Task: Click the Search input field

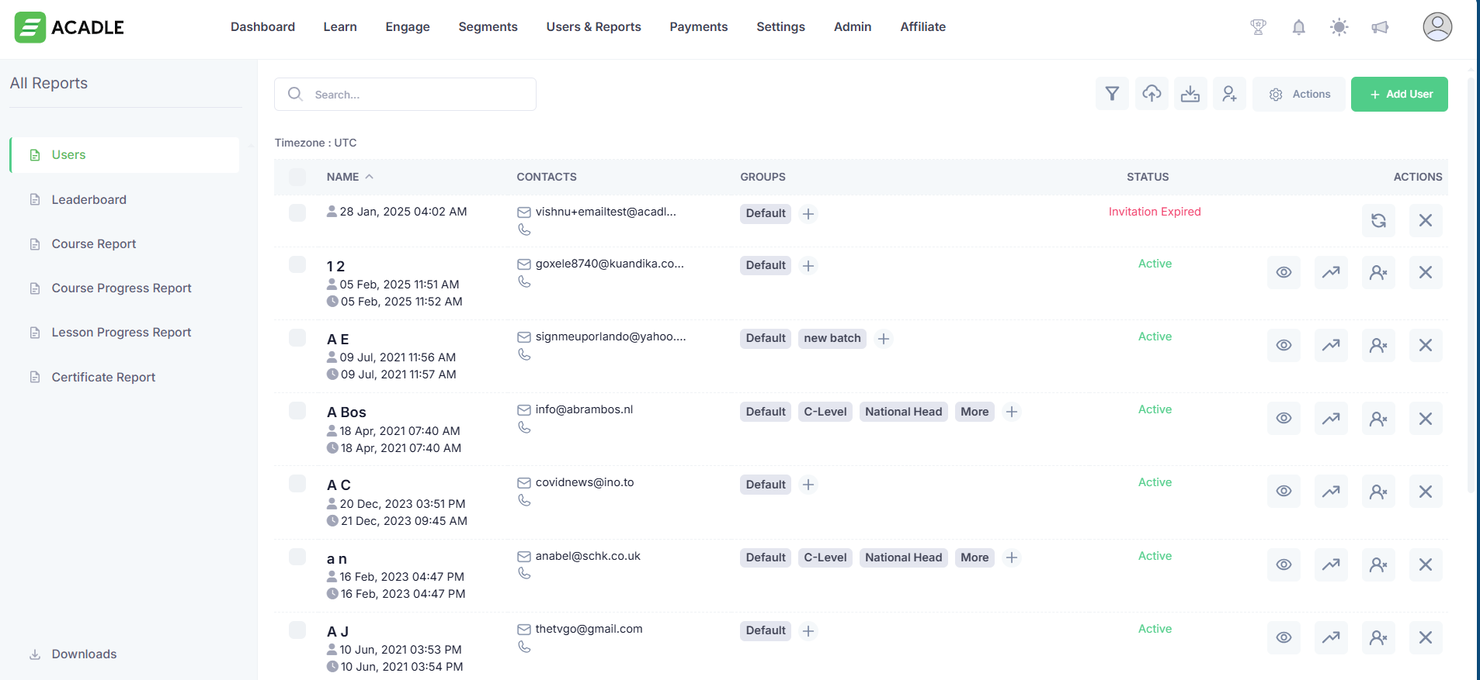Action: [x=405, y=94]
